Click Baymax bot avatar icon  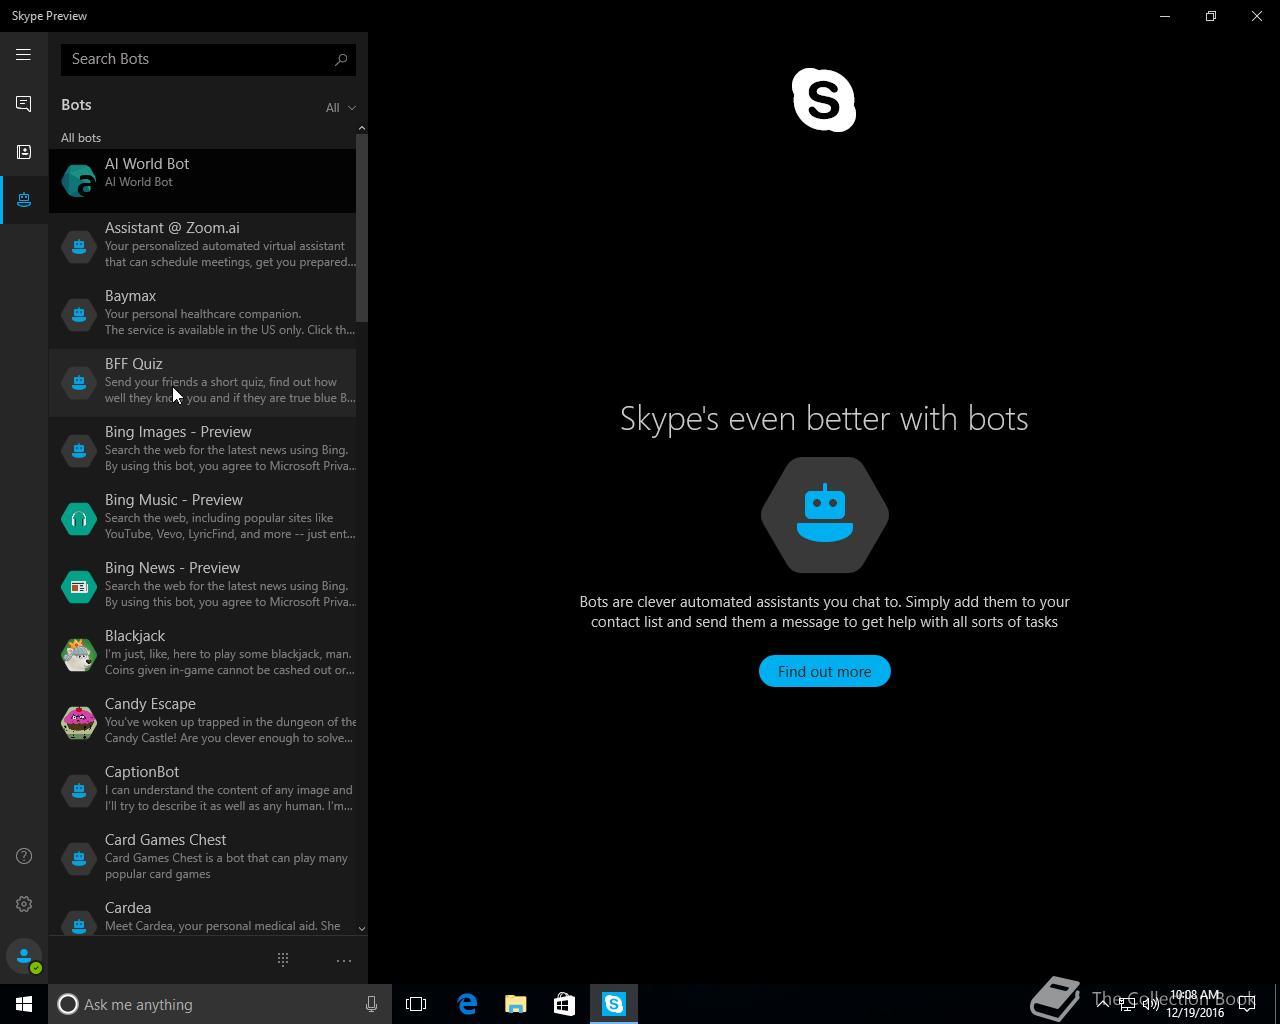point(79,314)
